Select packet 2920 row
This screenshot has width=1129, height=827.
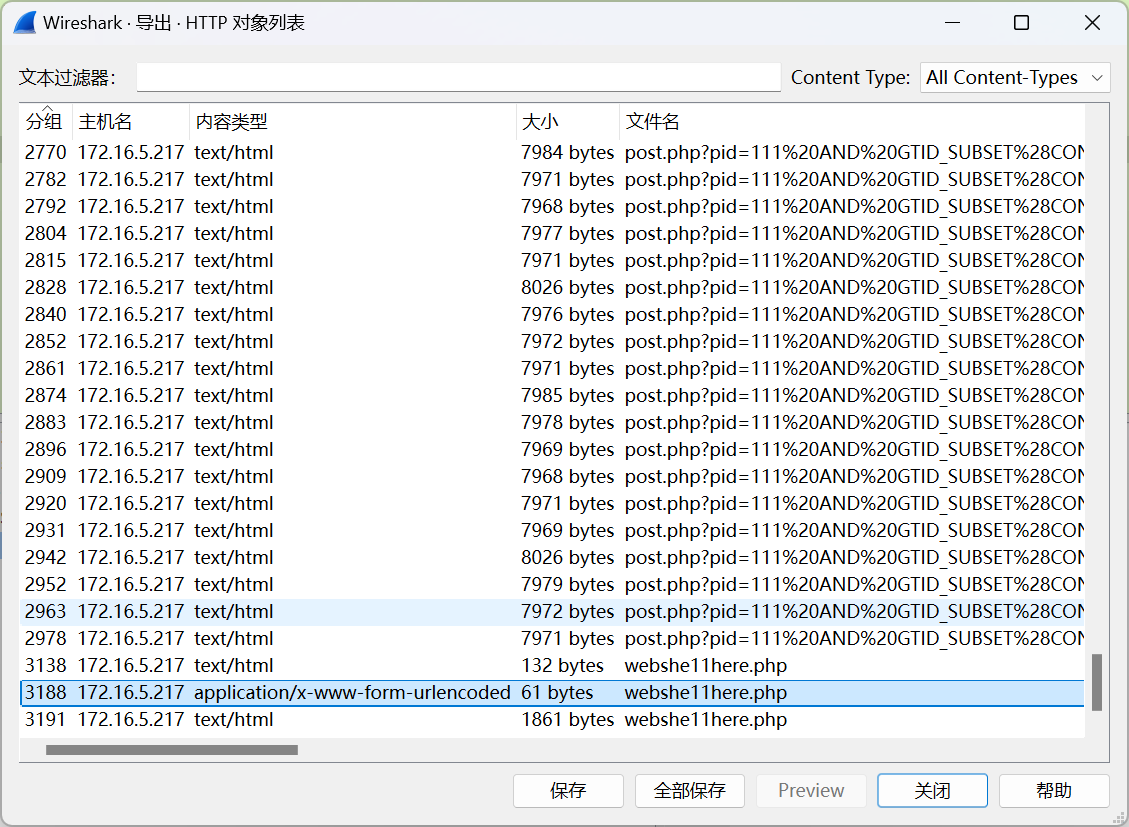tap(552, 503)
